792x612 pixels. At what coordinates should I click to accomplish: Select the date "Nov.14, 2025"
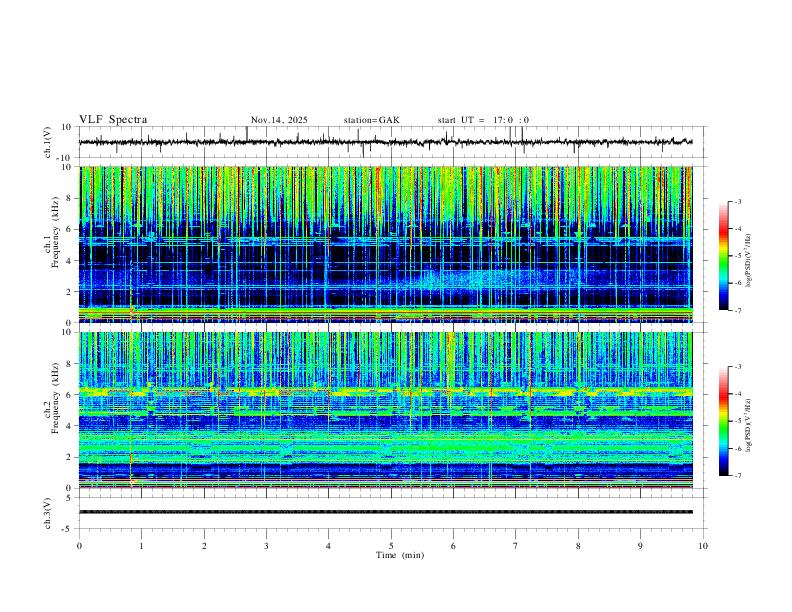coord(279,120)
